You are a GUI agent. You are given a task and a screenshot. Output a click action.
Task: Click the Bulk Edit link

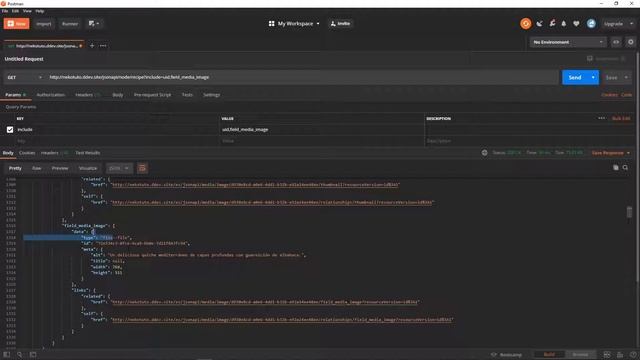tap(621, 118)
